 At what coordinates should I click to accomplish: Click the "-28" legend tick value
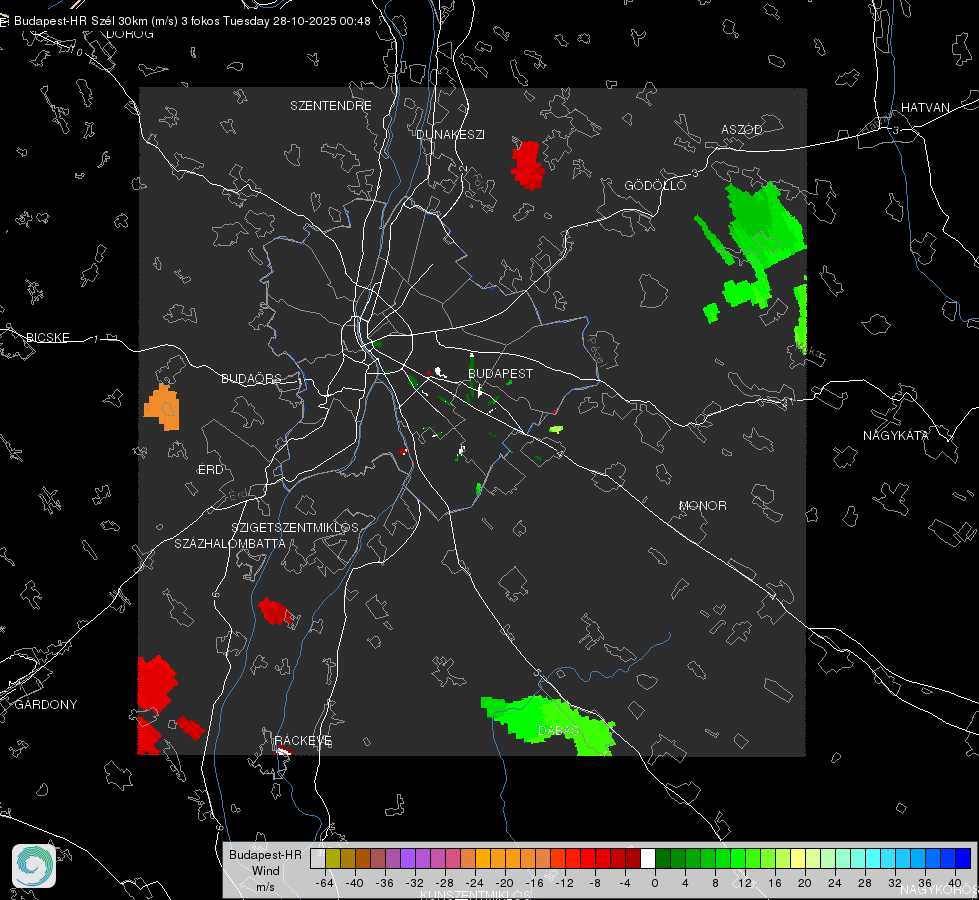pos(445,883)
